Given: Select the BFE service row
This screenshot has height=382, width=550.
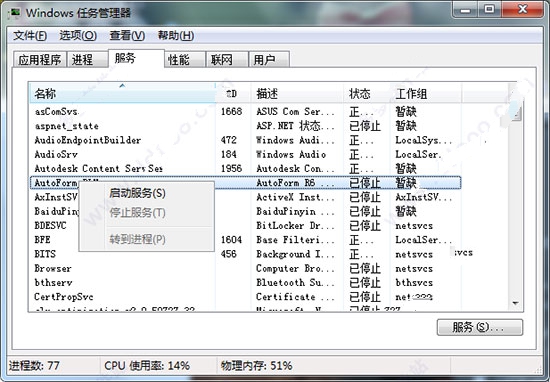Looking at the screenshot, I should point(245,240).
